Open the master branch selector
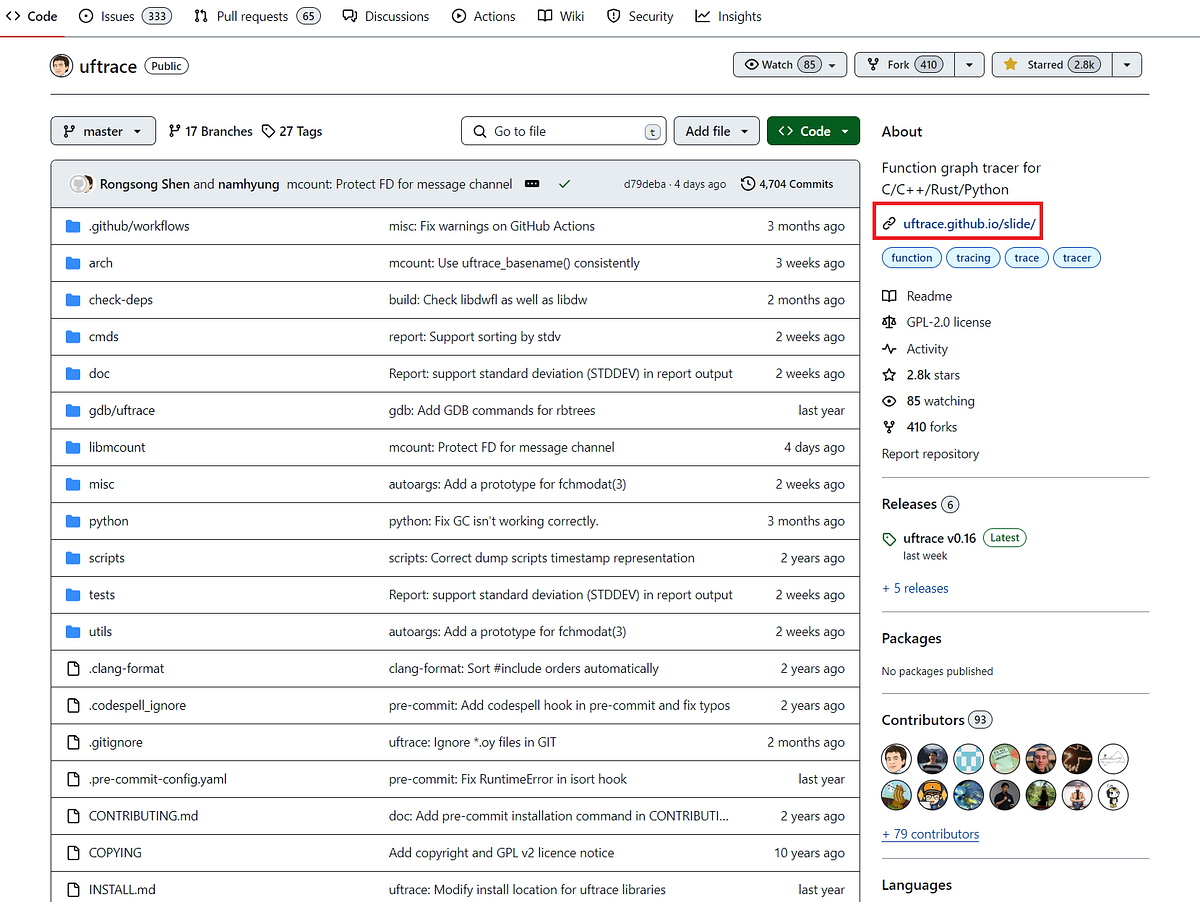1200x902 pixels. click(x=103, y=130)
